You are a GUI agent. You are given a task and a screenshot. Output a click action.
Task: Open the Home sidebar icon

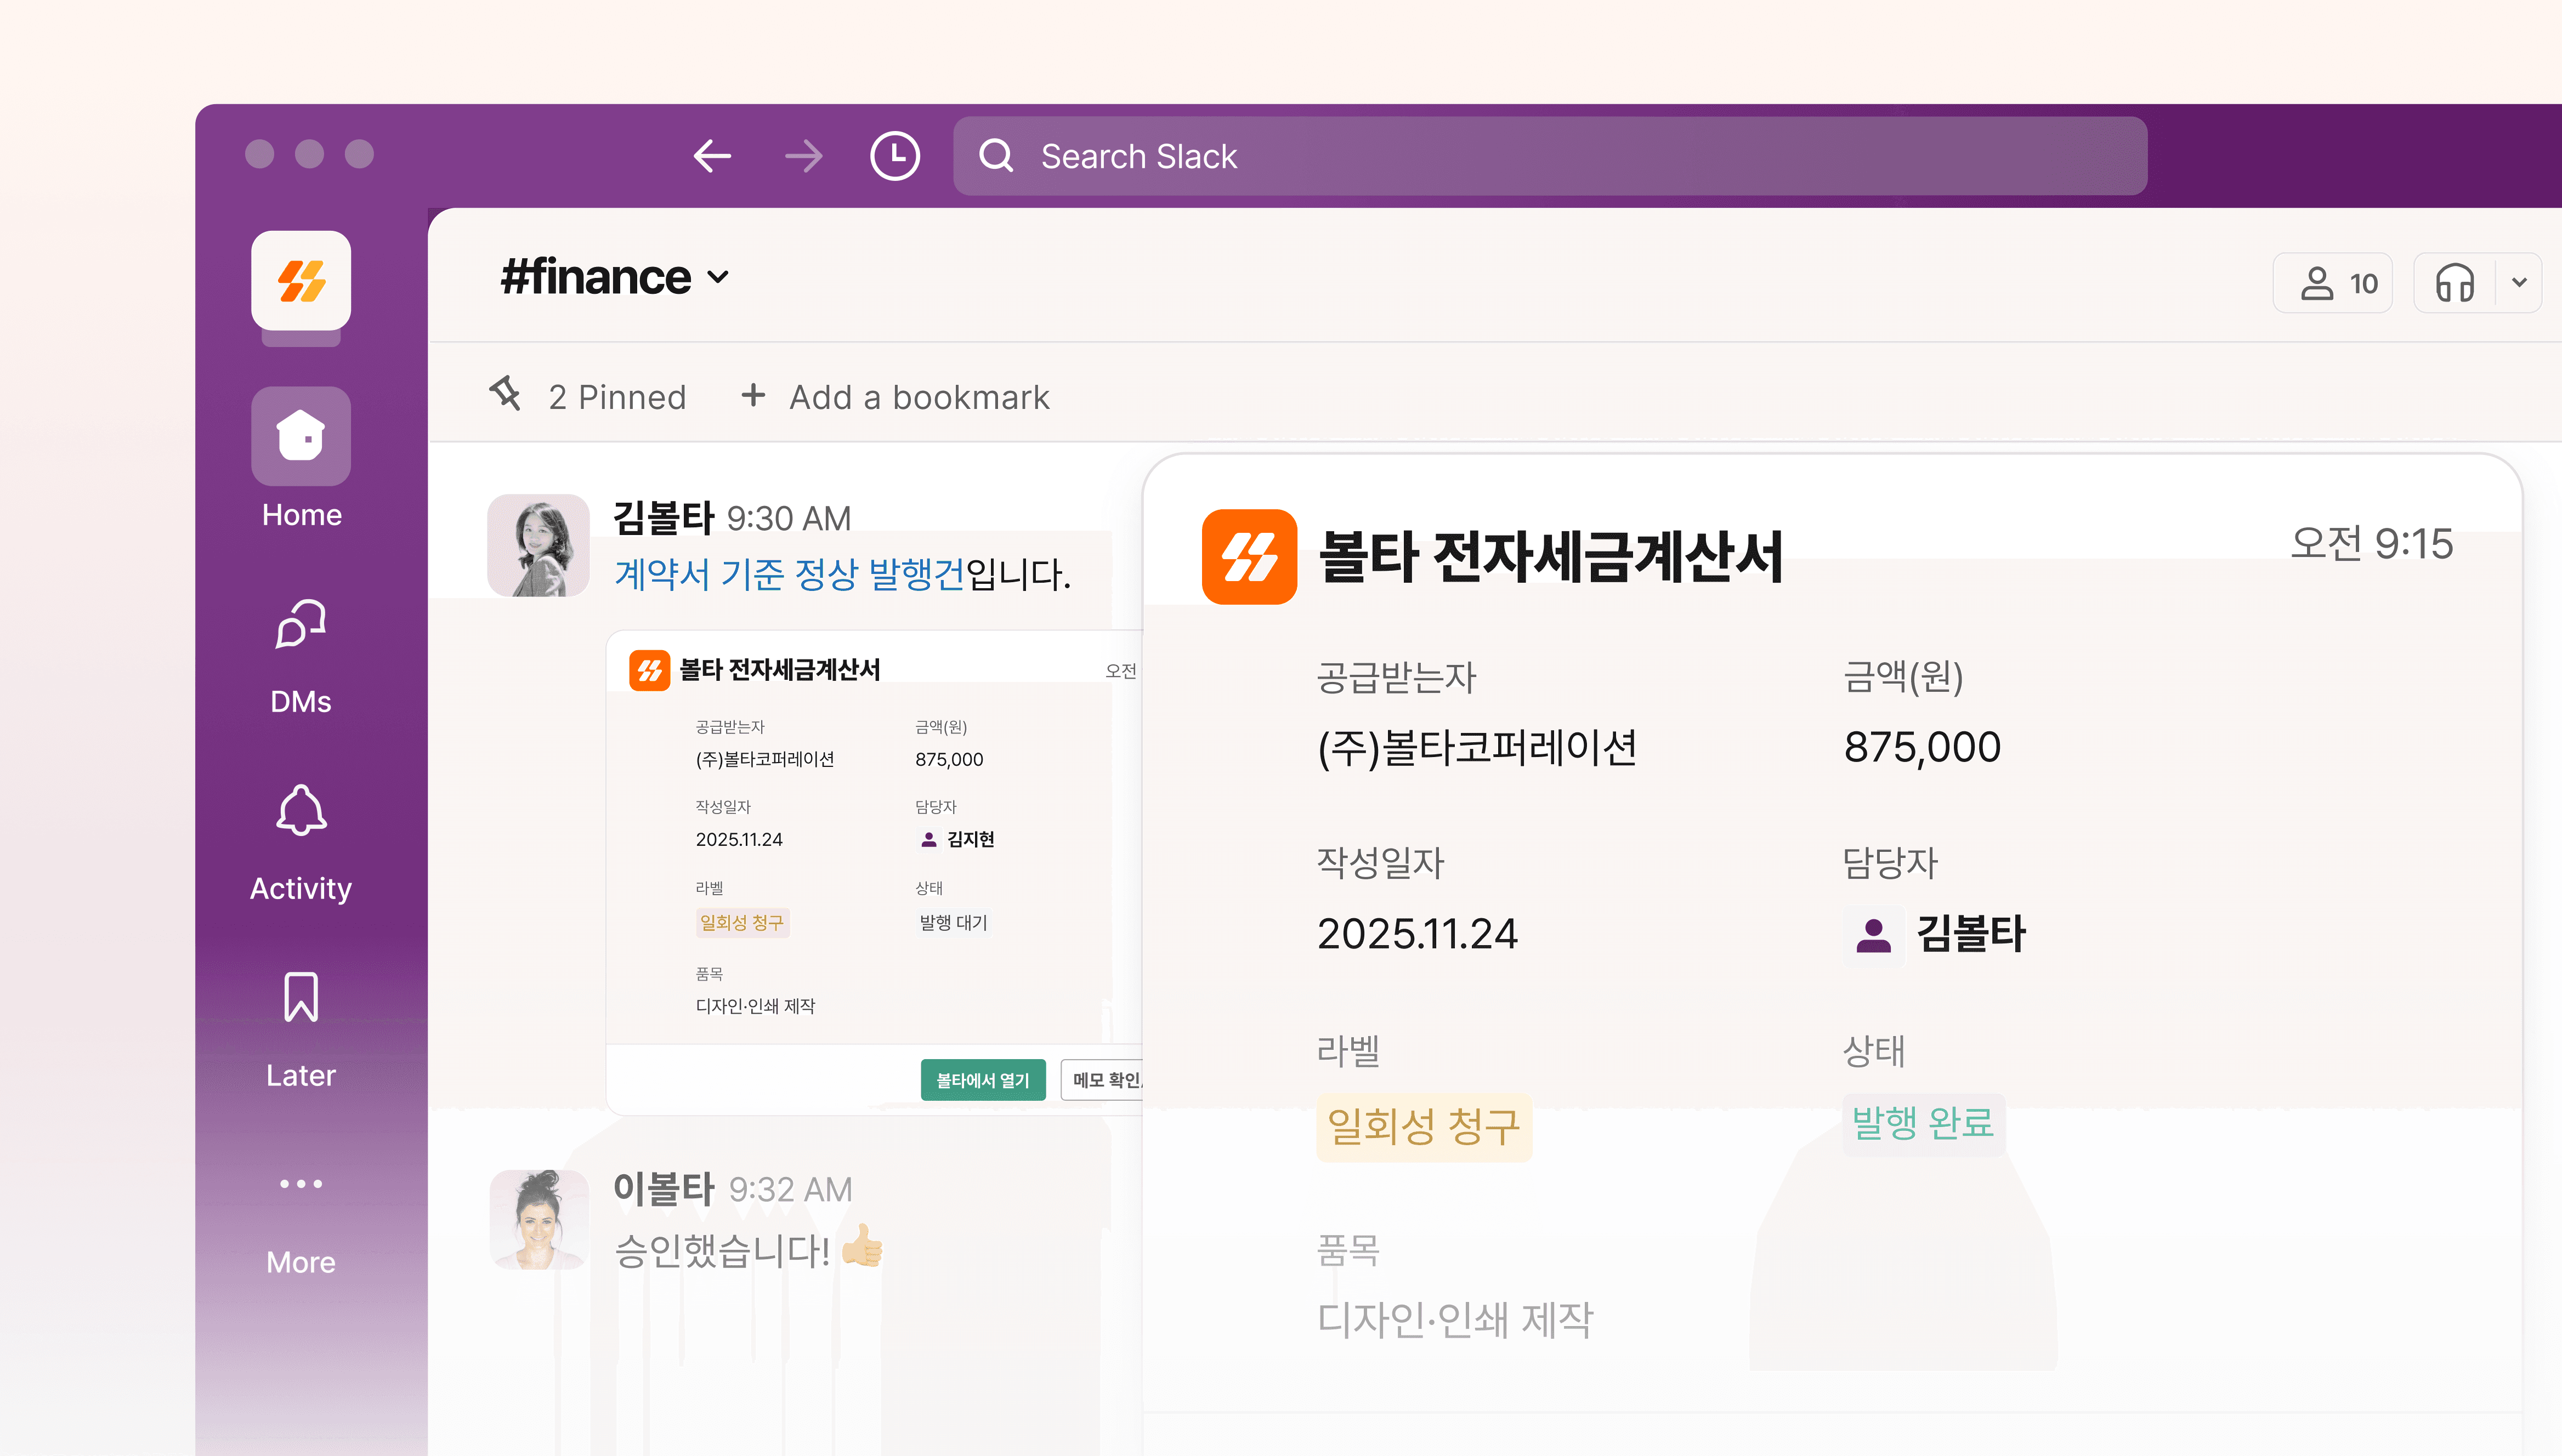301,437
